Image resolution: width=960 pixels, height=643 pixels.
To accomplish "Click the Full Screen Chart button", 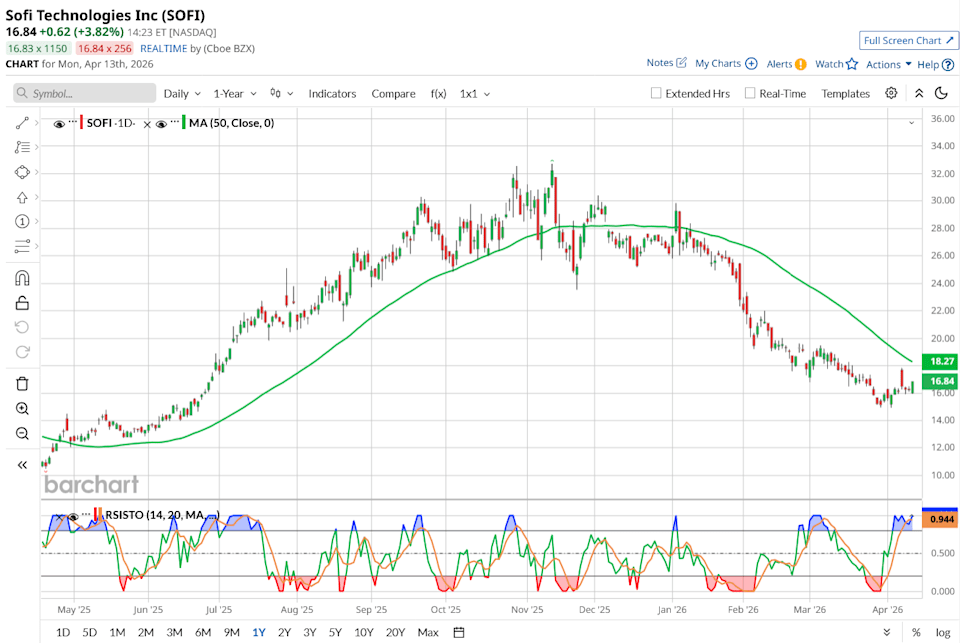I will [906, 40].
